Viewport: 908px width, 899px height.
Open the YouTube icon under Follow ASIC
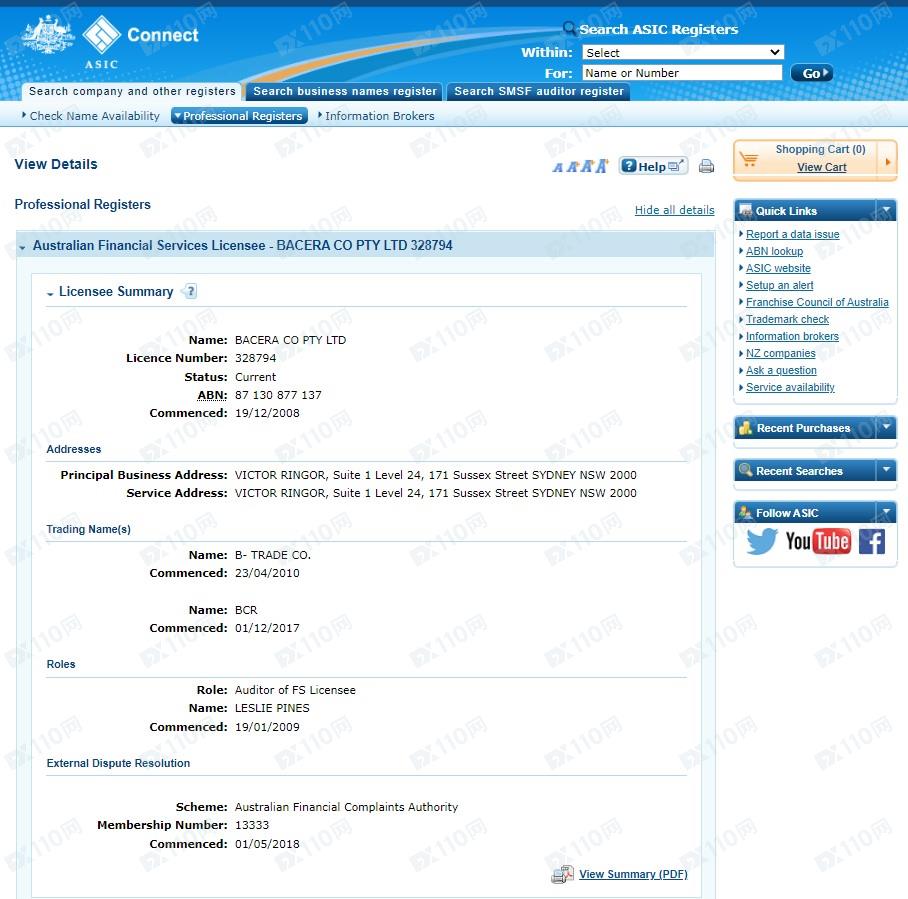coord(817,542)
